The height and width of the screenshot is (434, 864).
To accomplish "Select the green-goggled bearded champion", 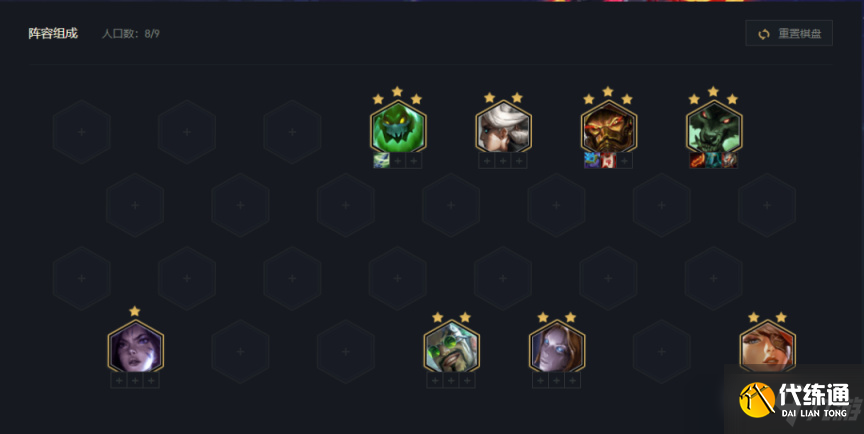I will pyautogui.click(x=451, y=347).
